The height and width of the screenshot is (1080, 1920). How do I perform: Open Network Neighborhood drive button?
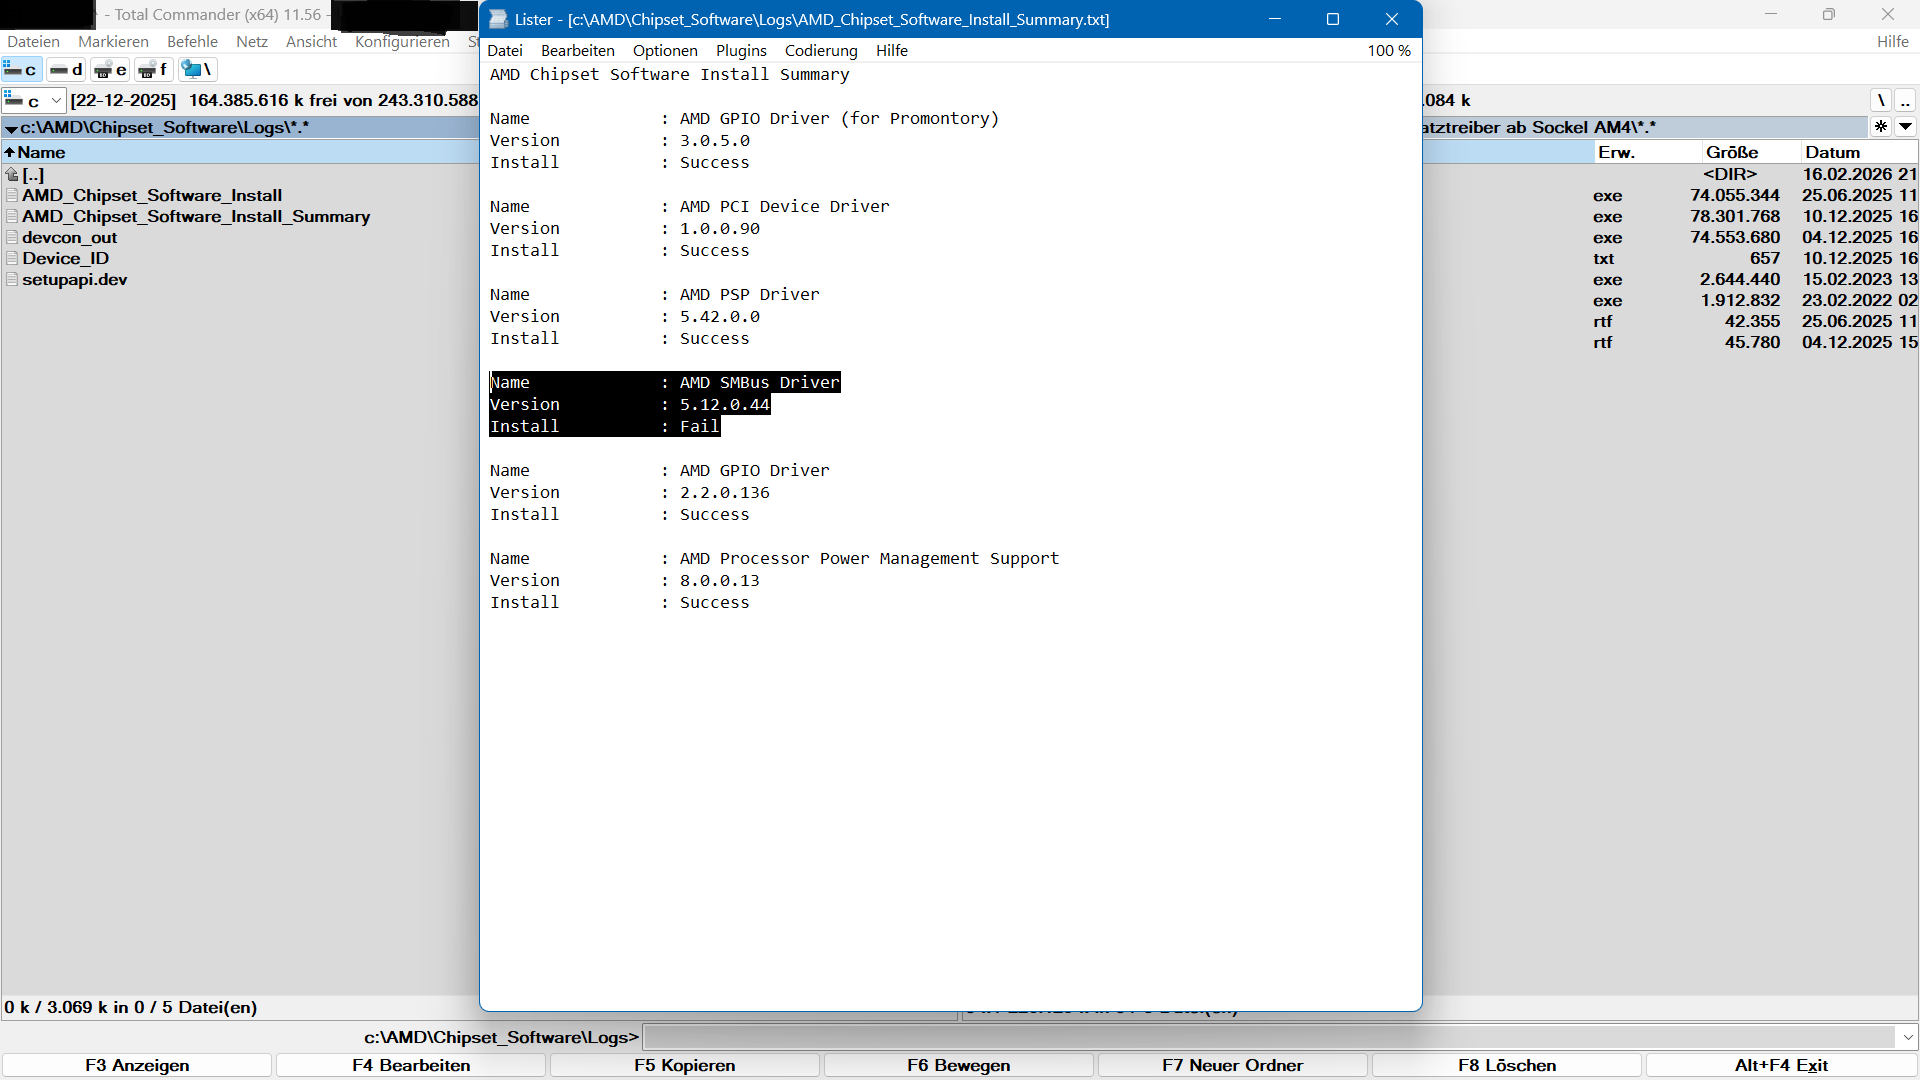pos(197,69)
